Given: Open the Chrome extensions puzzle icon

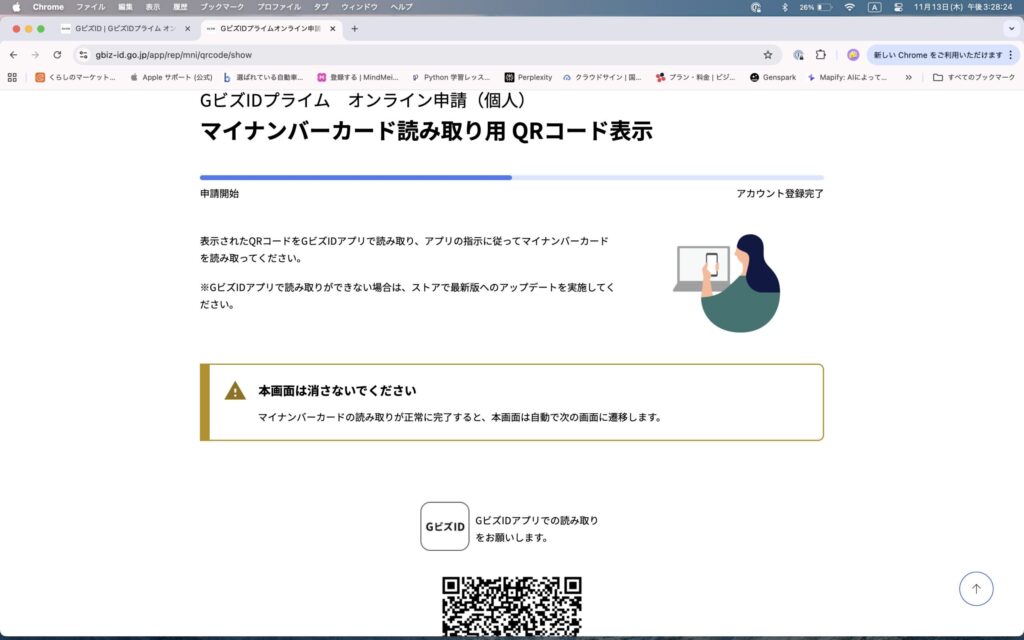Looking at the screenshot, I should [821, 55].
